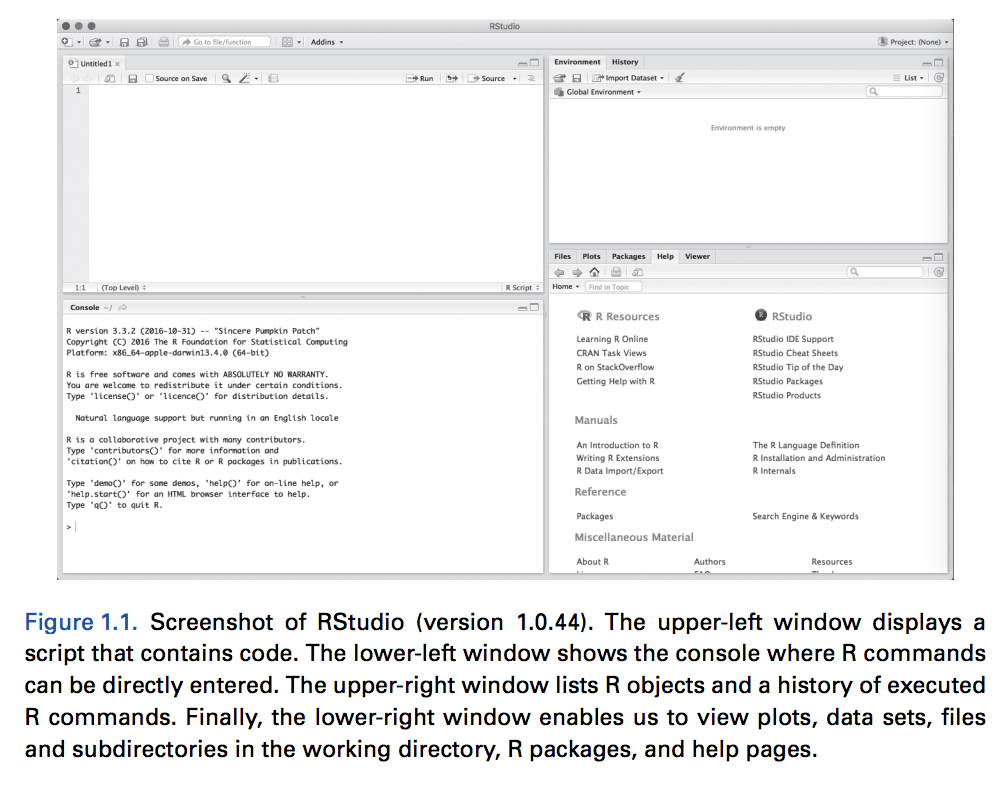Save the Untitled1 script via editor toolbar
Viewport: 1006px width, 794px height.
point(133,78)
